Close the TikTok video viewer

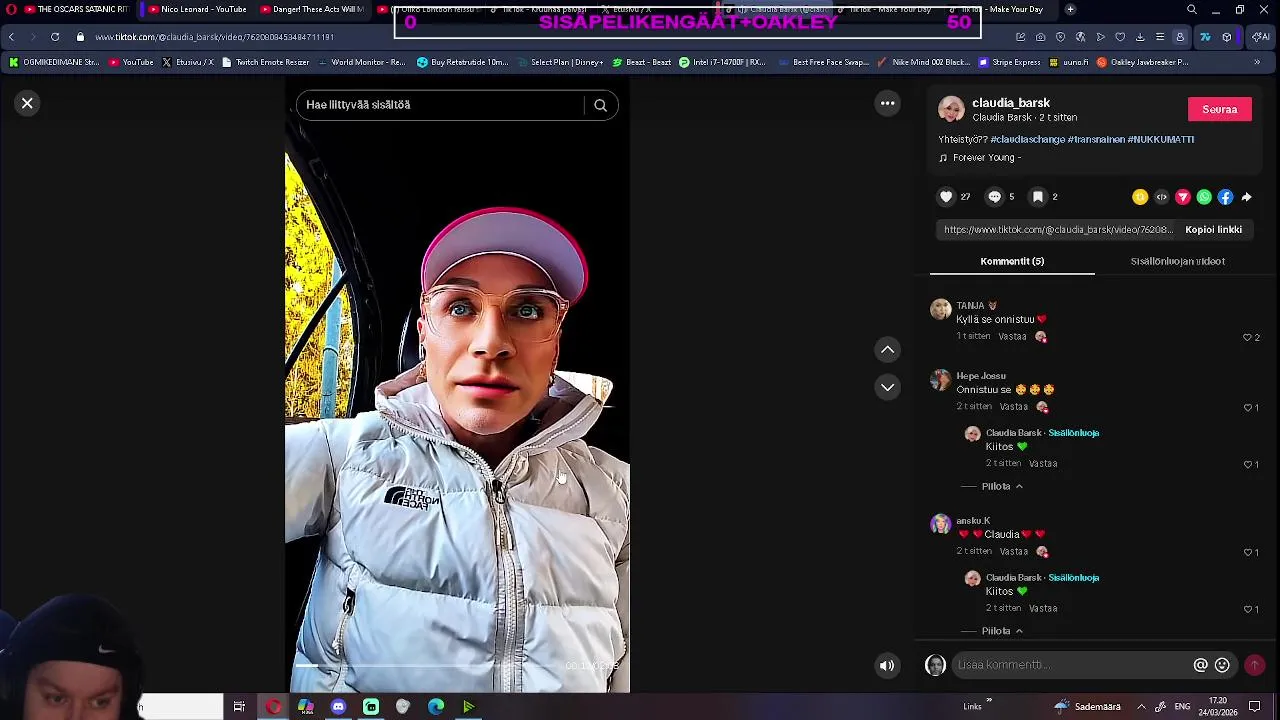27,103
